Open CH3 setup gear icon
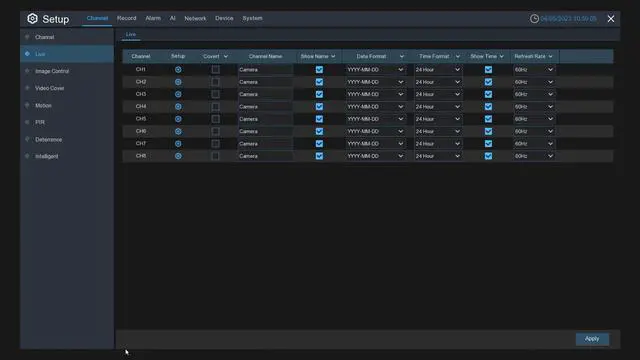 pyautogui.click(x=178, y=94)
